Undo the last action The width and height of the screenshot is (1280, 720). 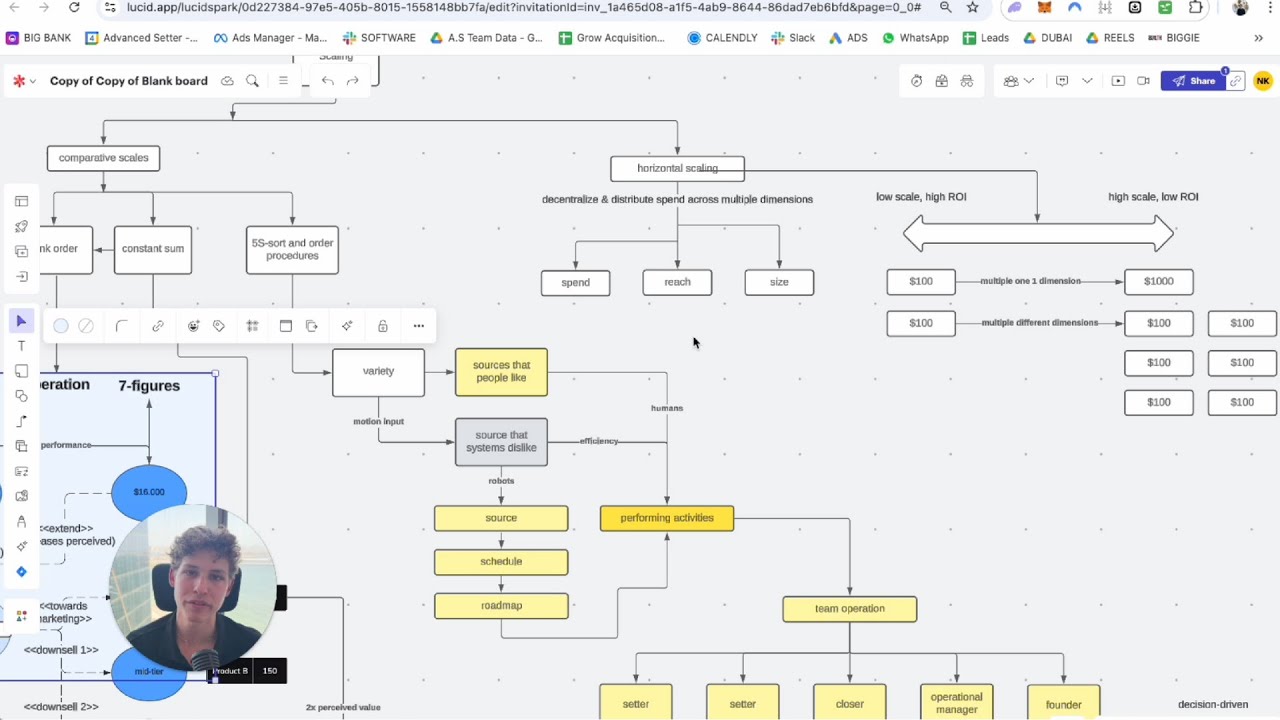coord(328,81)
